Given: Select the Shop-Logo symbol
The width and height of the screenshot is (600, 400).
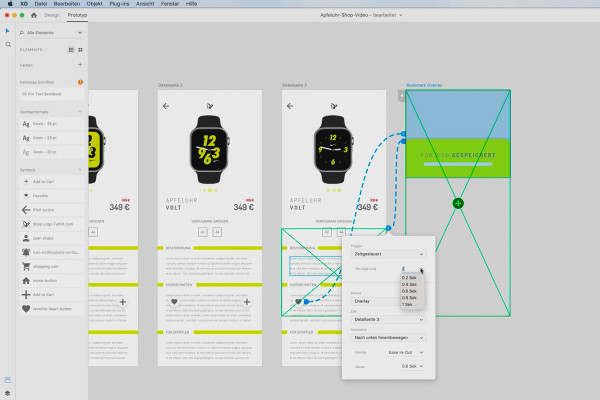Looking at the screenshot, I should point(51,224).
